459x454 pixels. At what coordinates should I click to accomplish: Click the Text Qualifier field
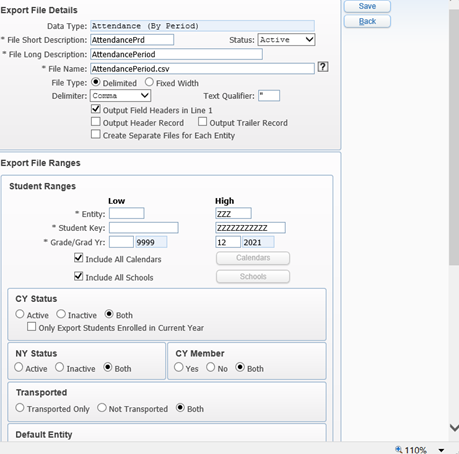(x=269, y=96)
